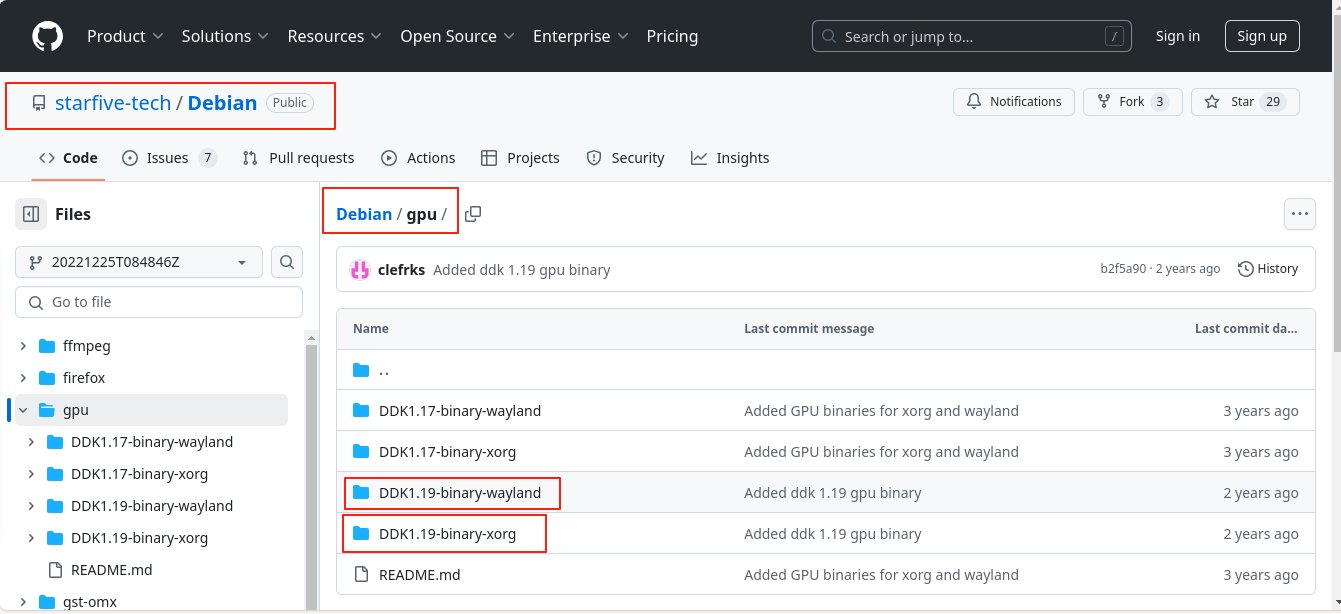Collapse the file tree side panel
Viewport: 1341px width, 614px height.
click(31, 214)
